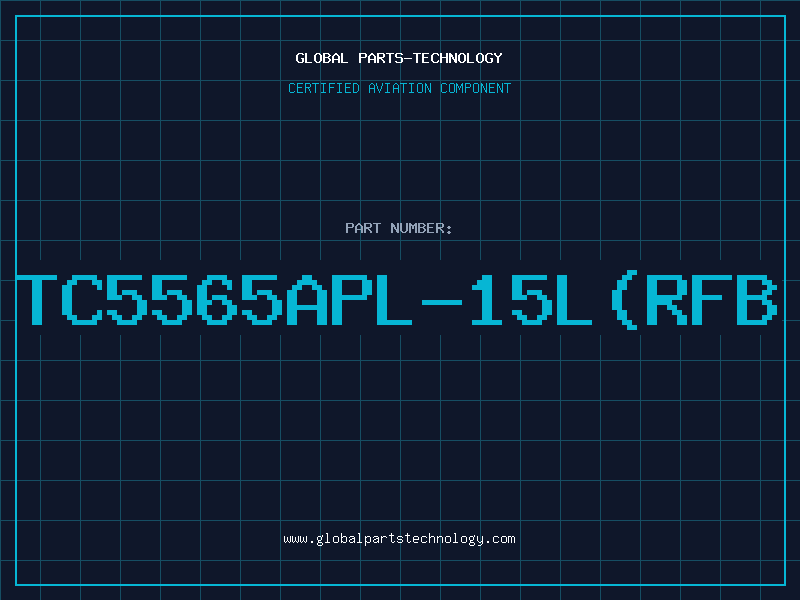
Task: Click the .com ending of the website URL
Action: pos(500,539)
